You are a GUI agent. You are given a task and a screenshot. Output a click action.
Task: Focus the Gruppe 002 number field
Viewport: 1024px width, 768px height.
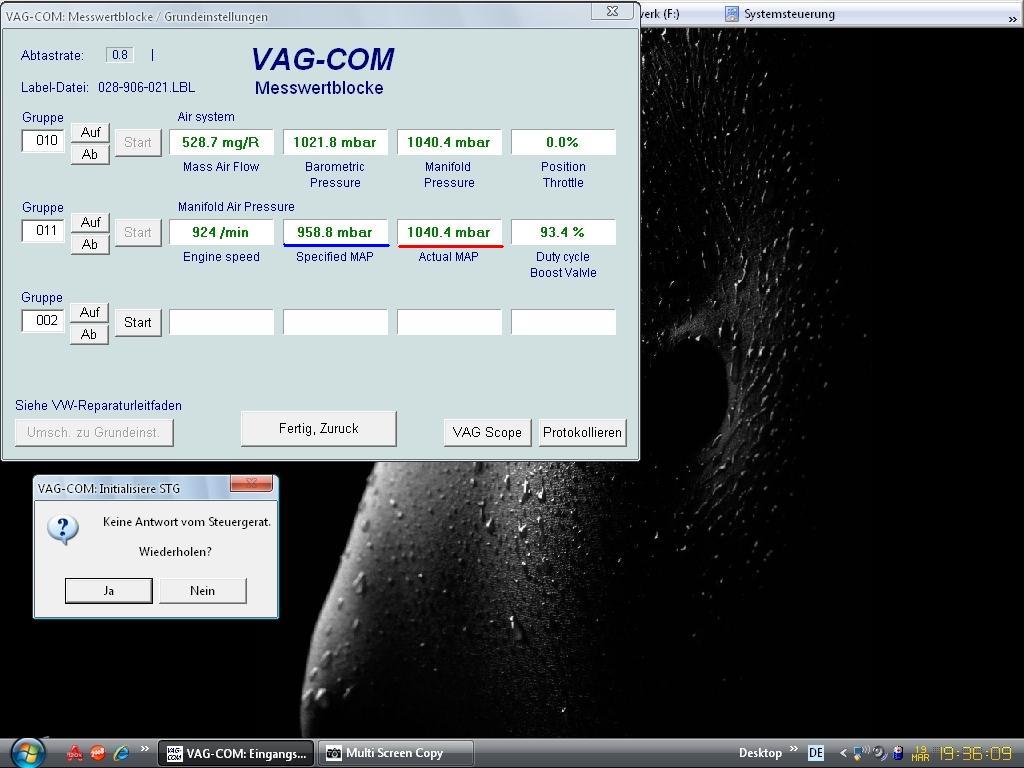click(x=43, y=321)
